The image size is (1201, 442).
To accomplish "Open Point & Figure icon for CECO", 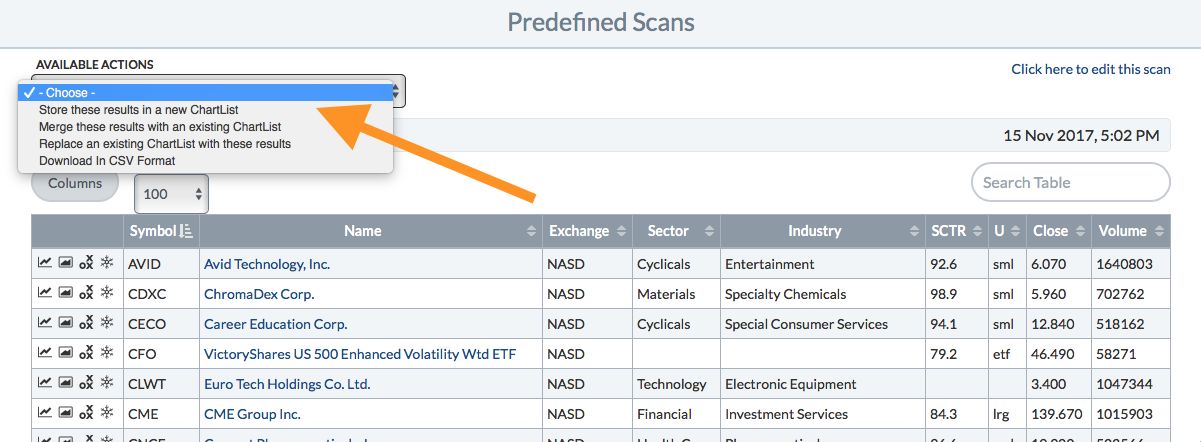I will [86, 324].
